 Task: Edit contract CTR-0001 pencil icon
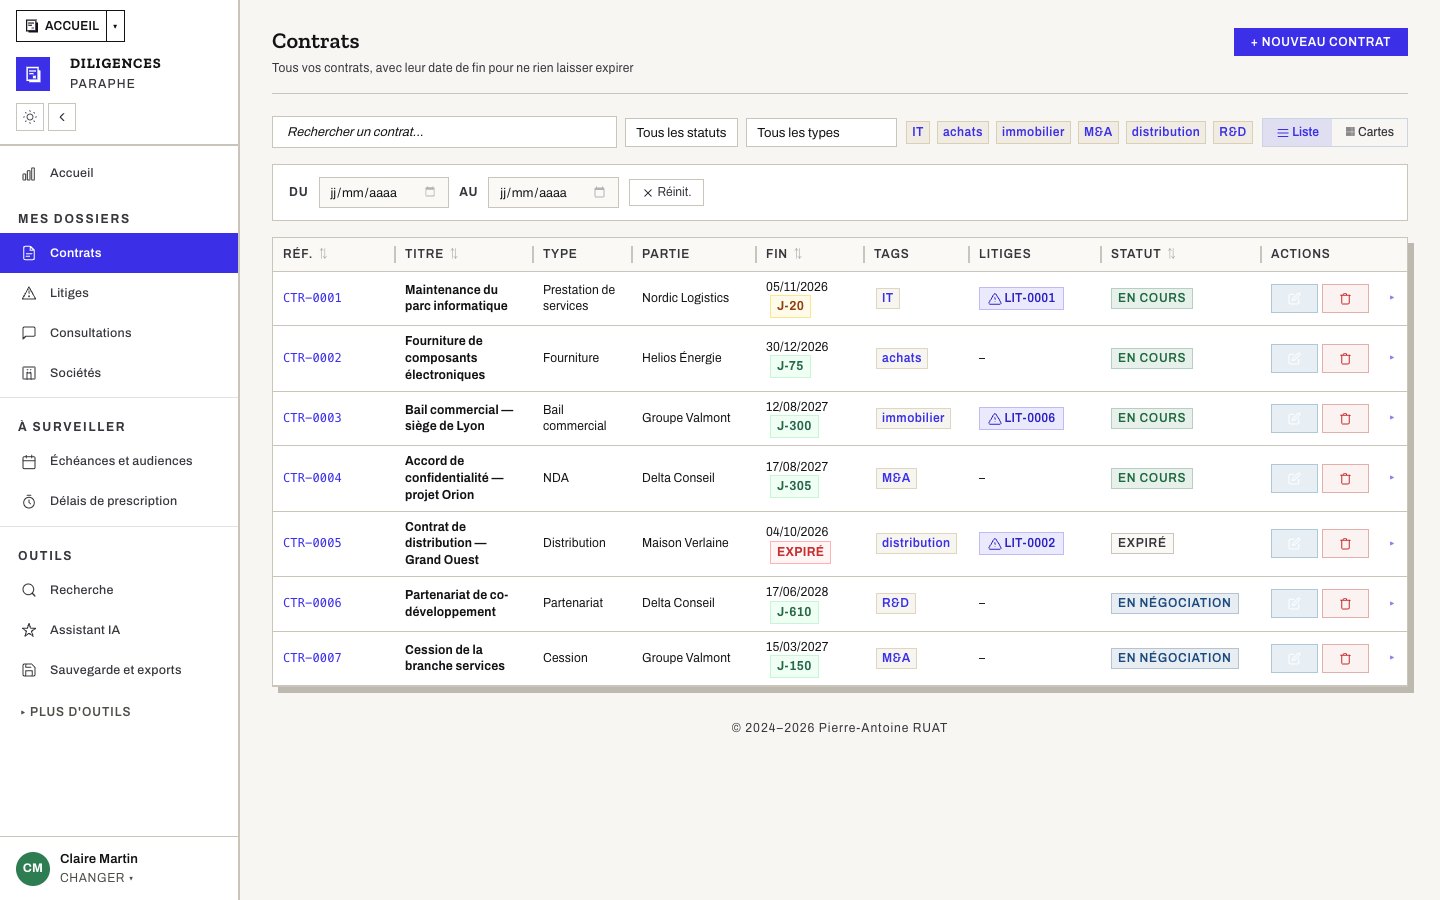click(x=1294, y=298)
